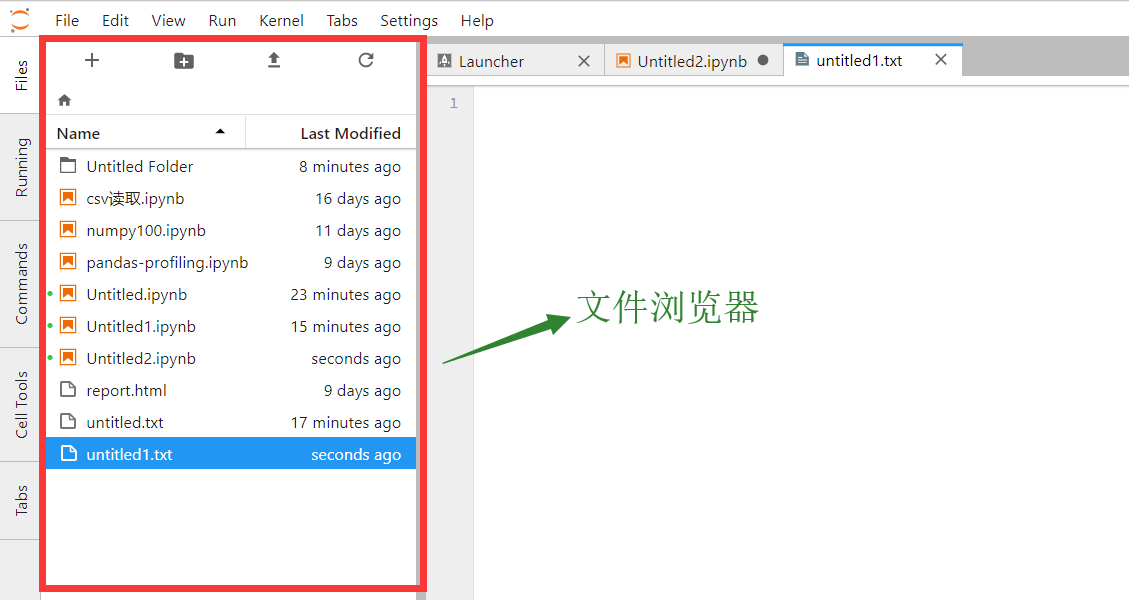Screen dimensions: 1129x600
Task: Select csv读取.ipynb in file list
Action: (231, 198)
